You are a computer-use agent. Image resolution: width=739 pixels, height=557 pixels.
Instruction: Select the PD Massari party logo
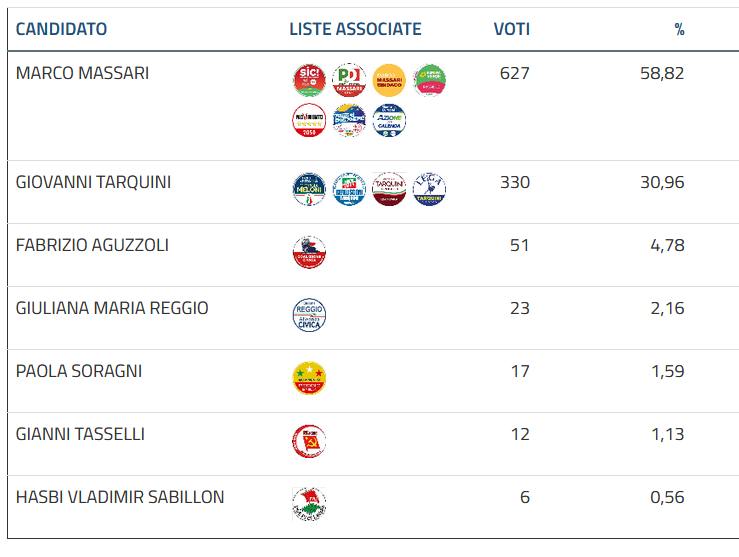[x=348, y=80]
